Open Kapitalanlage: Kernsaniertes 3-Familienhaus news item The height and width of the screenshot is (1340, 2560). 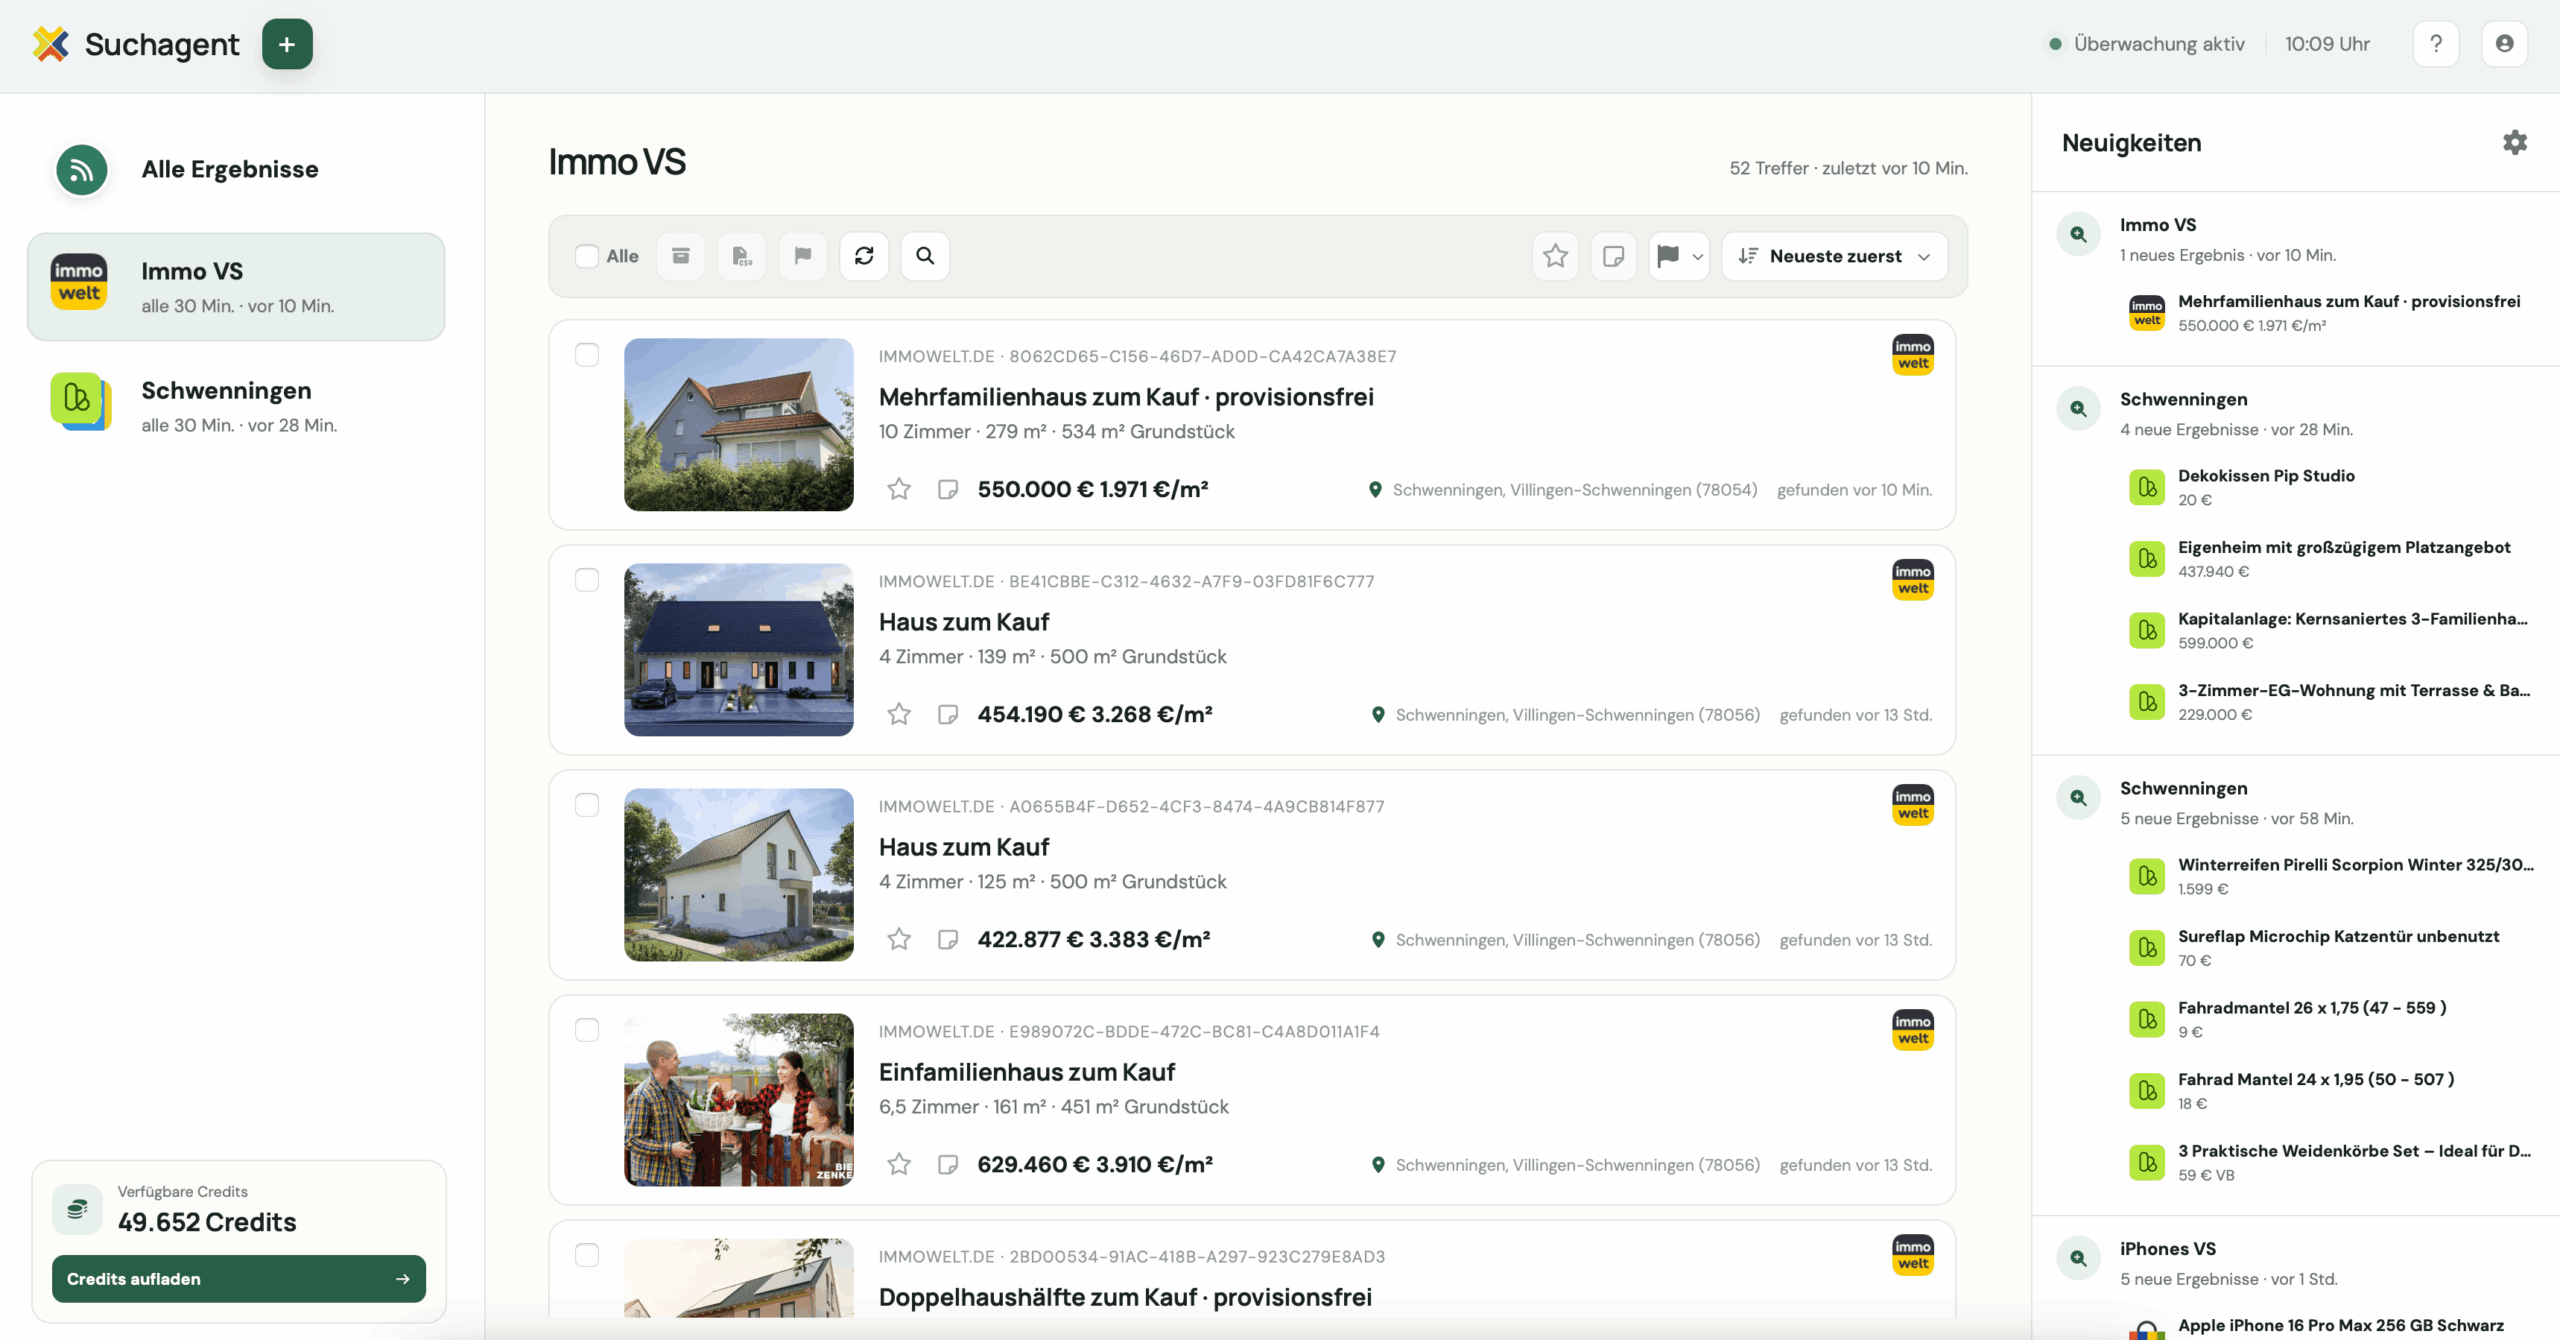point(2330,630)
